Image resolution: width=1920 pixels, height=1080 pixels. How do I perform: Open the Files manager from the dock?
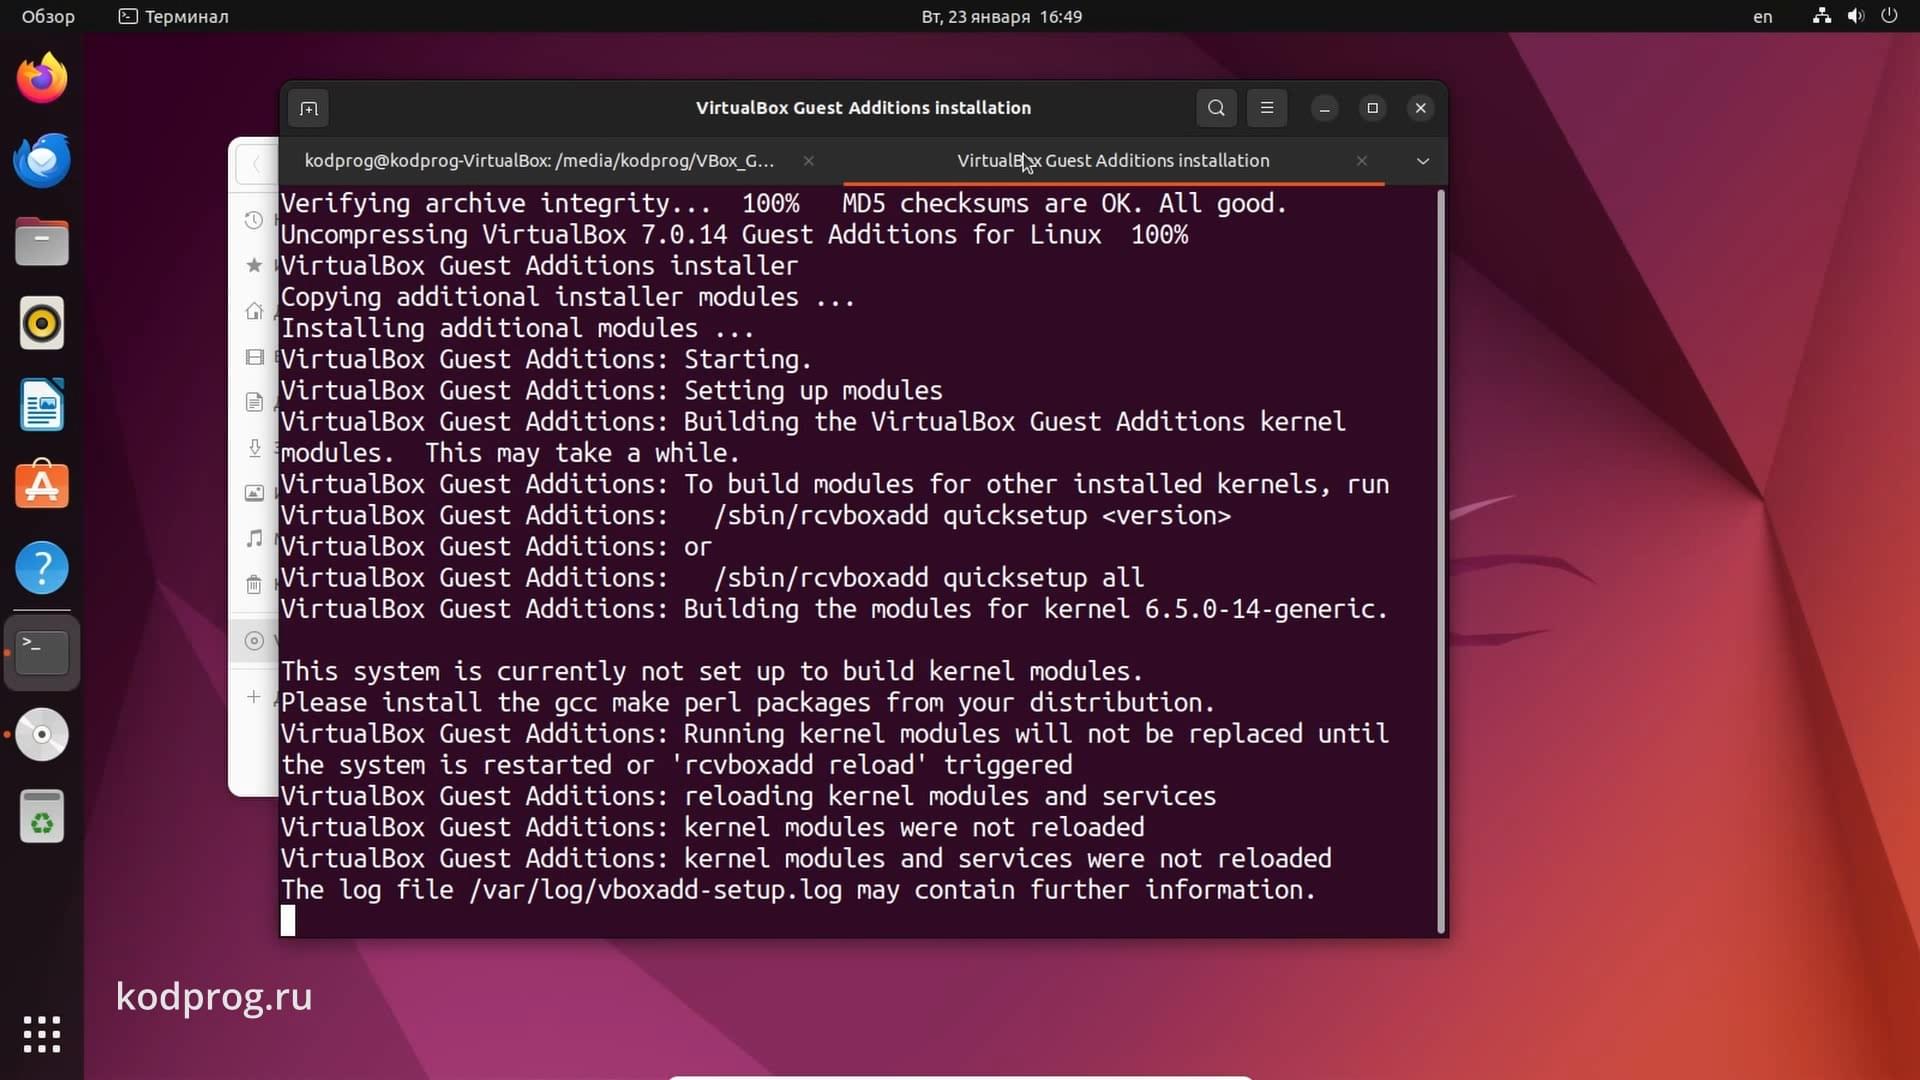tap(42, 242)
